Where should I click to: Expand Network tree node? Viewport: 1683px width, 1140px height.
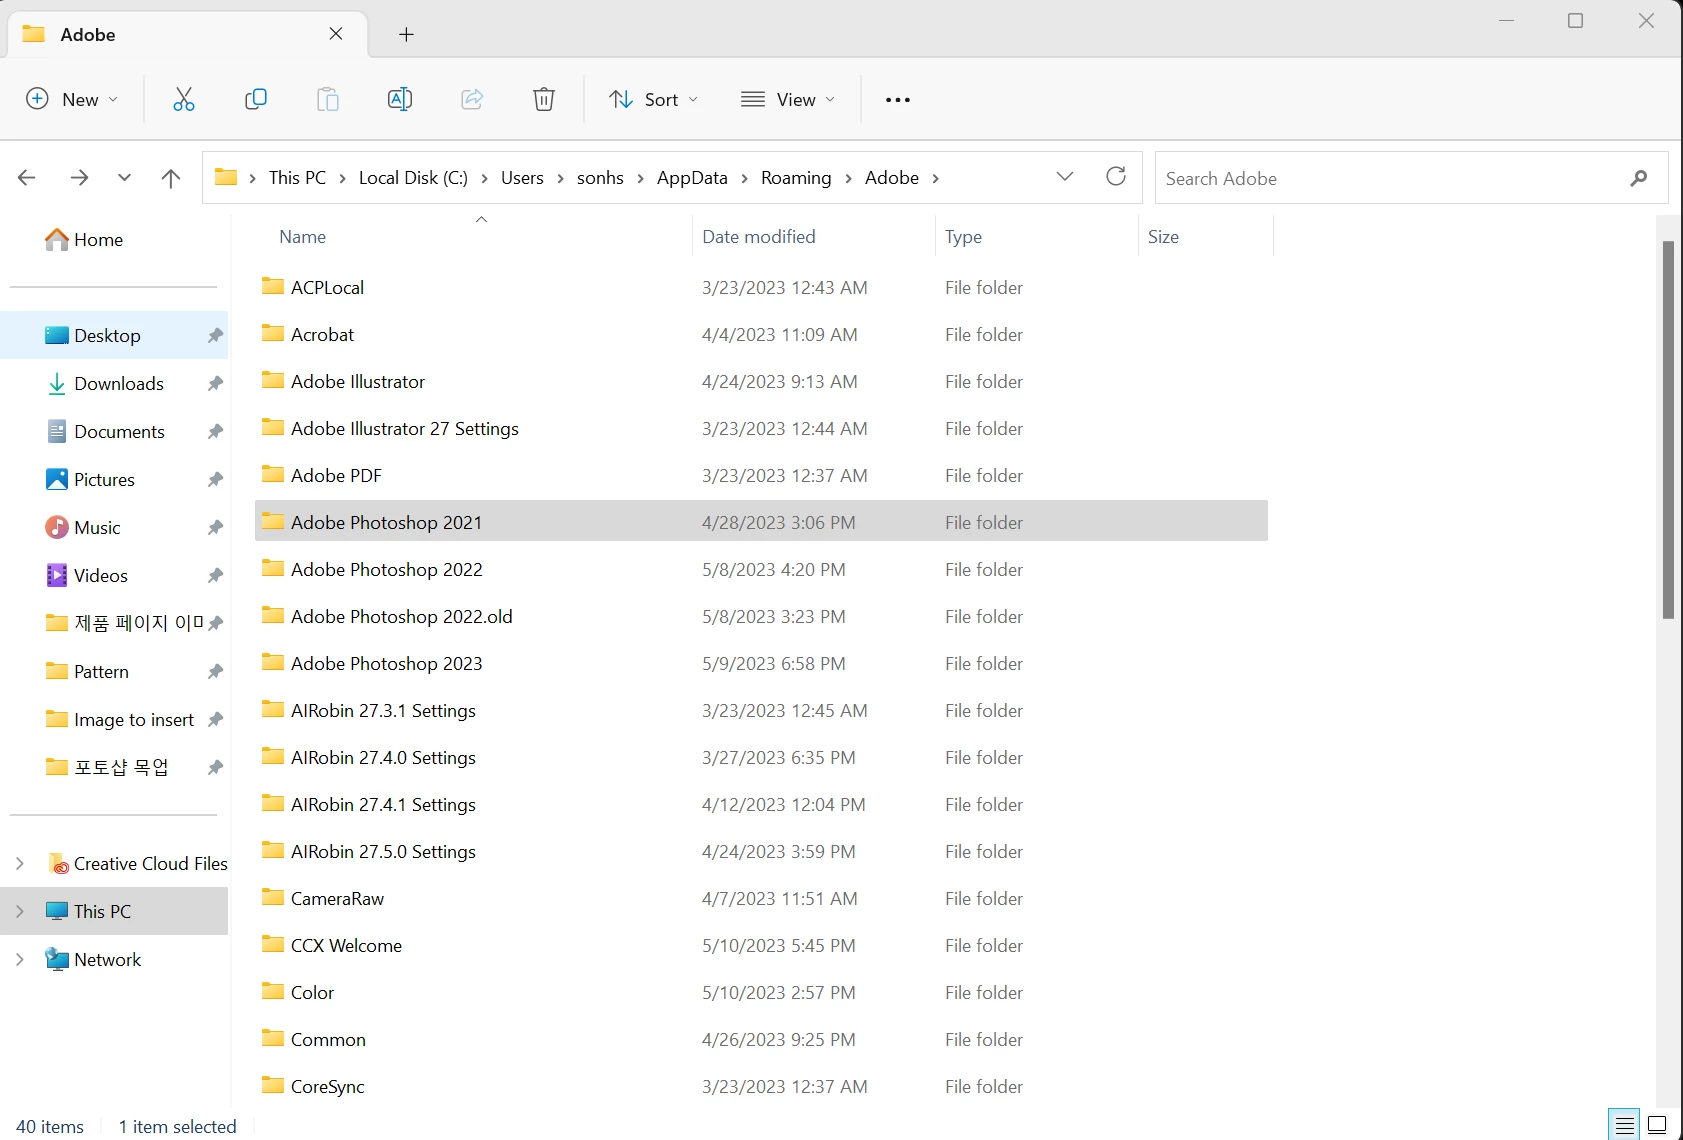(20, 960)
